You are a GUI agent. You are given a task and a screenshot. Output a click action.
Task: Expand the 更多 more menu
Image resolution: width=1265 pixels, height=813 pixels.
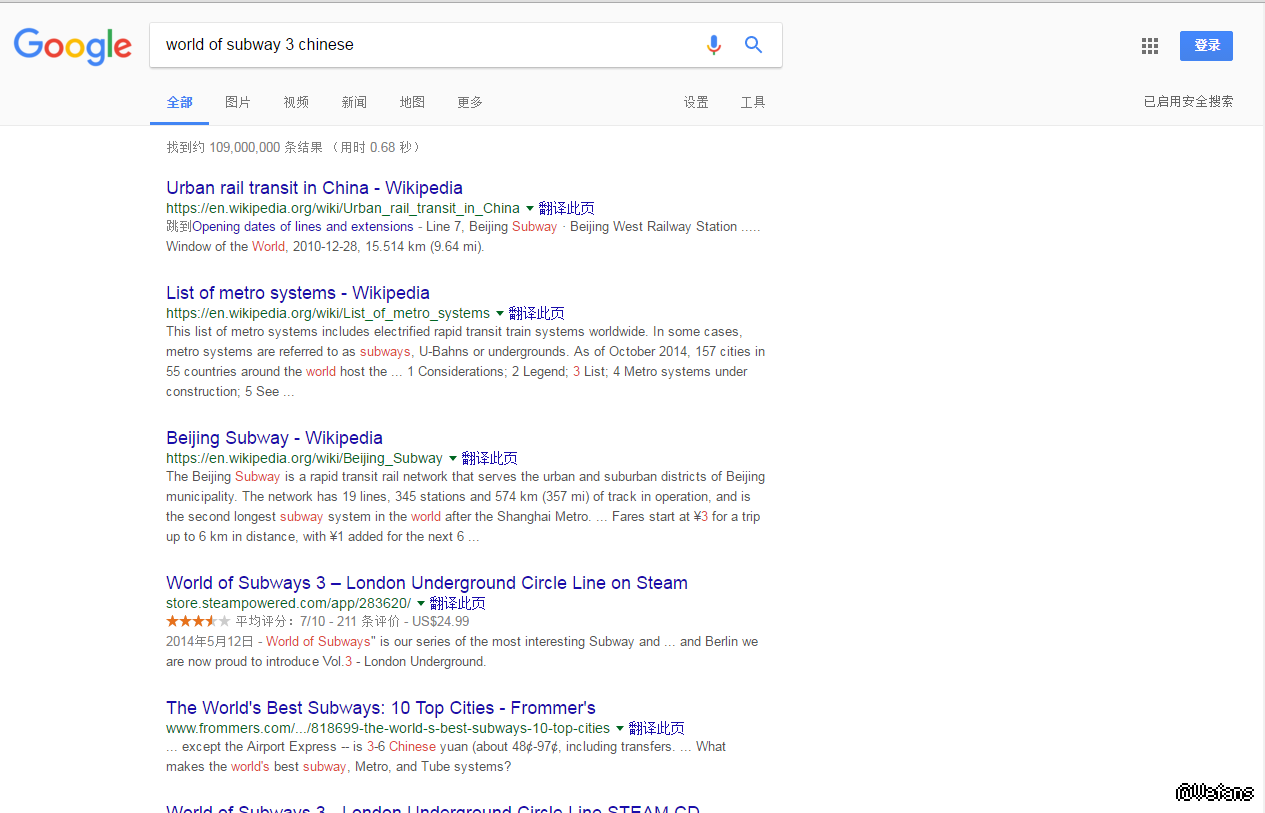pos(470,102)
